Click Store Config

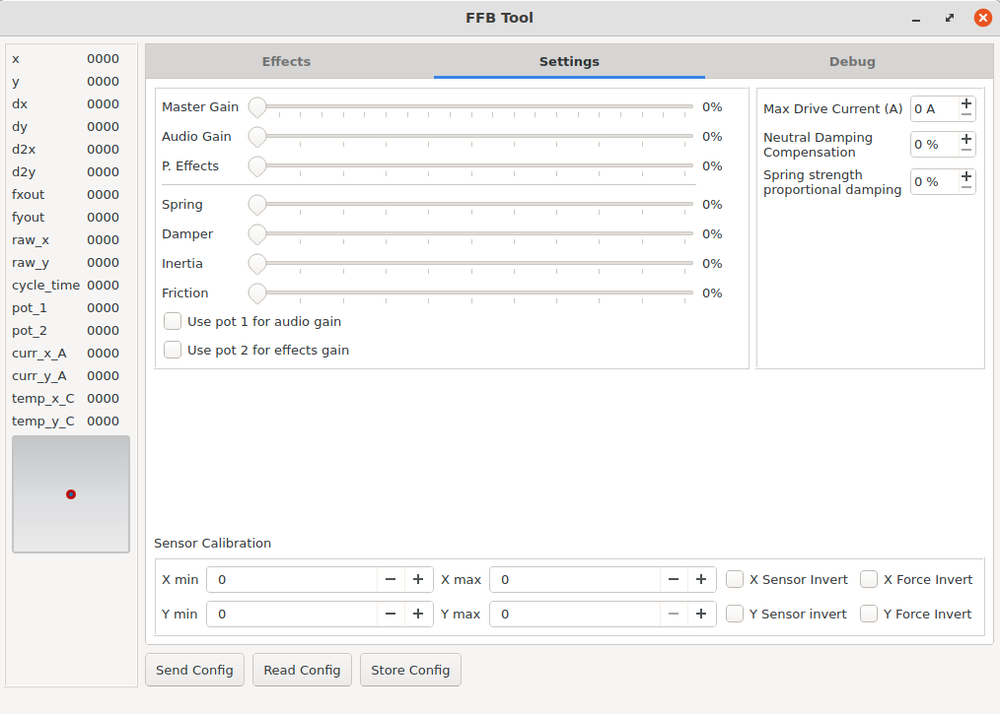[x=410, y=669]
